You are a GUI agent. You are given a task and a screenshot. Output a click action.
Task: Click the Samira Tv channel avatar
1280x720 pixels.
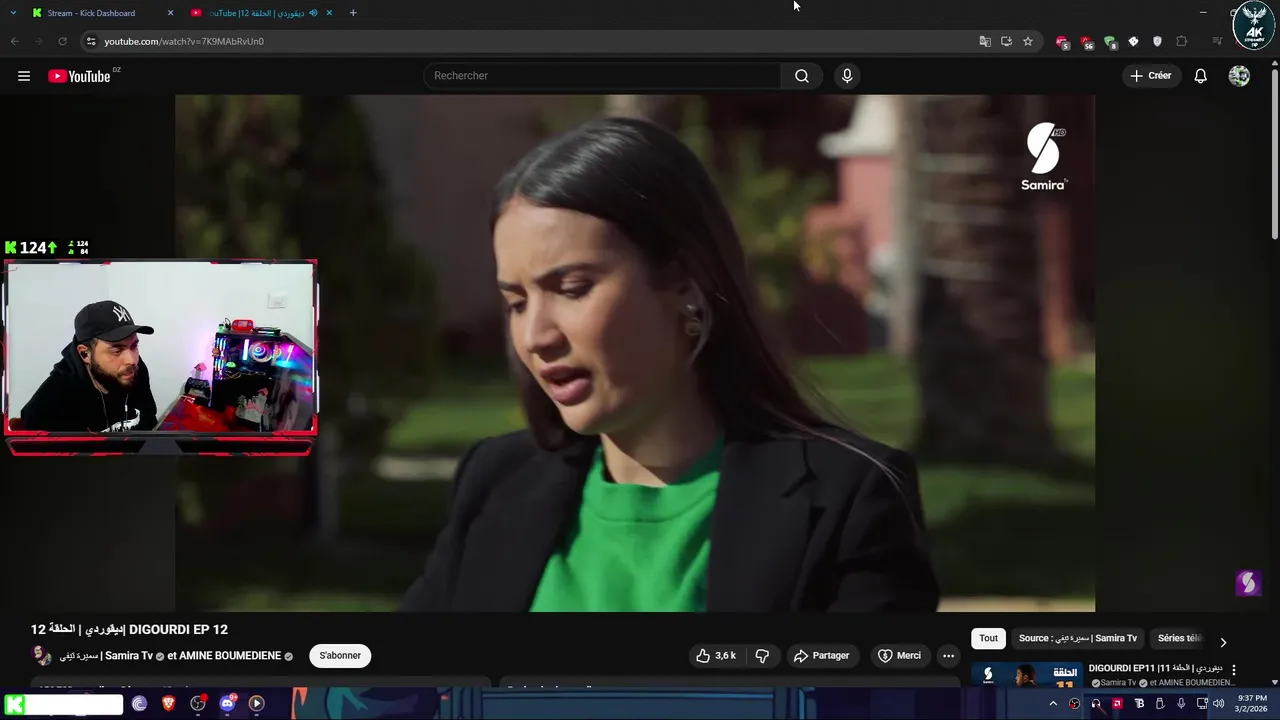tap(41, 656)
